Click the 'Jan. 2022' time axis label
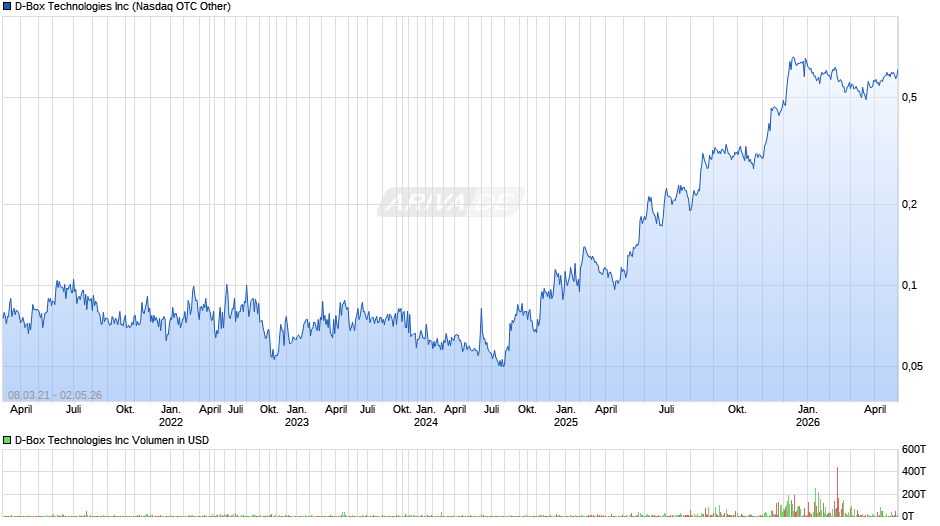 pos(171,416)
